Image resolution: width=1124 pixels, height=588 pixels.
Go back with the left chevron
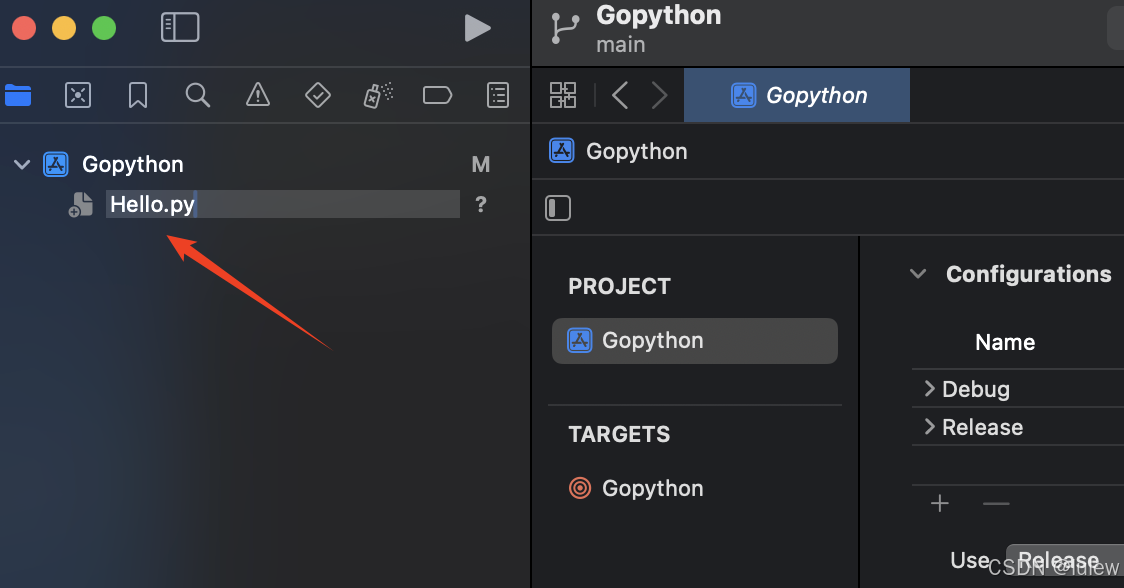tap(620, 95)
